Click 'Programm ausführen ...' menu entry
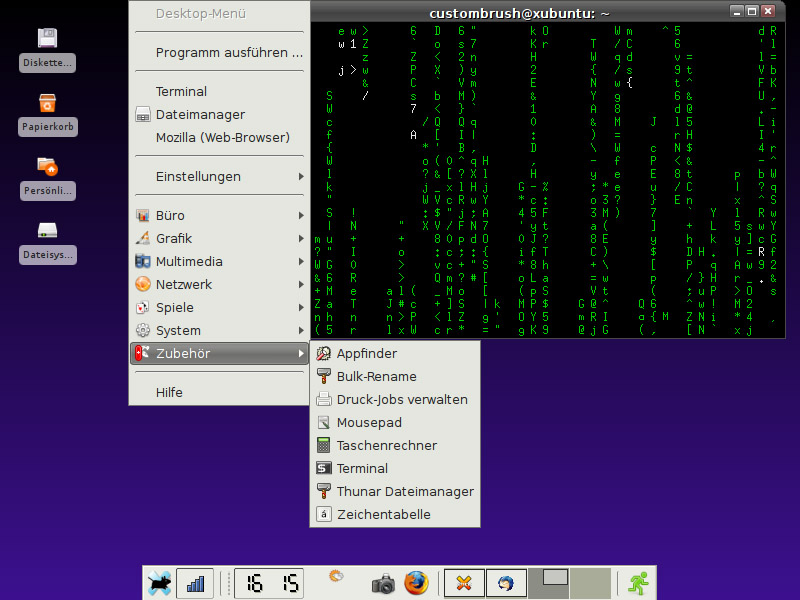 [229, 52]
